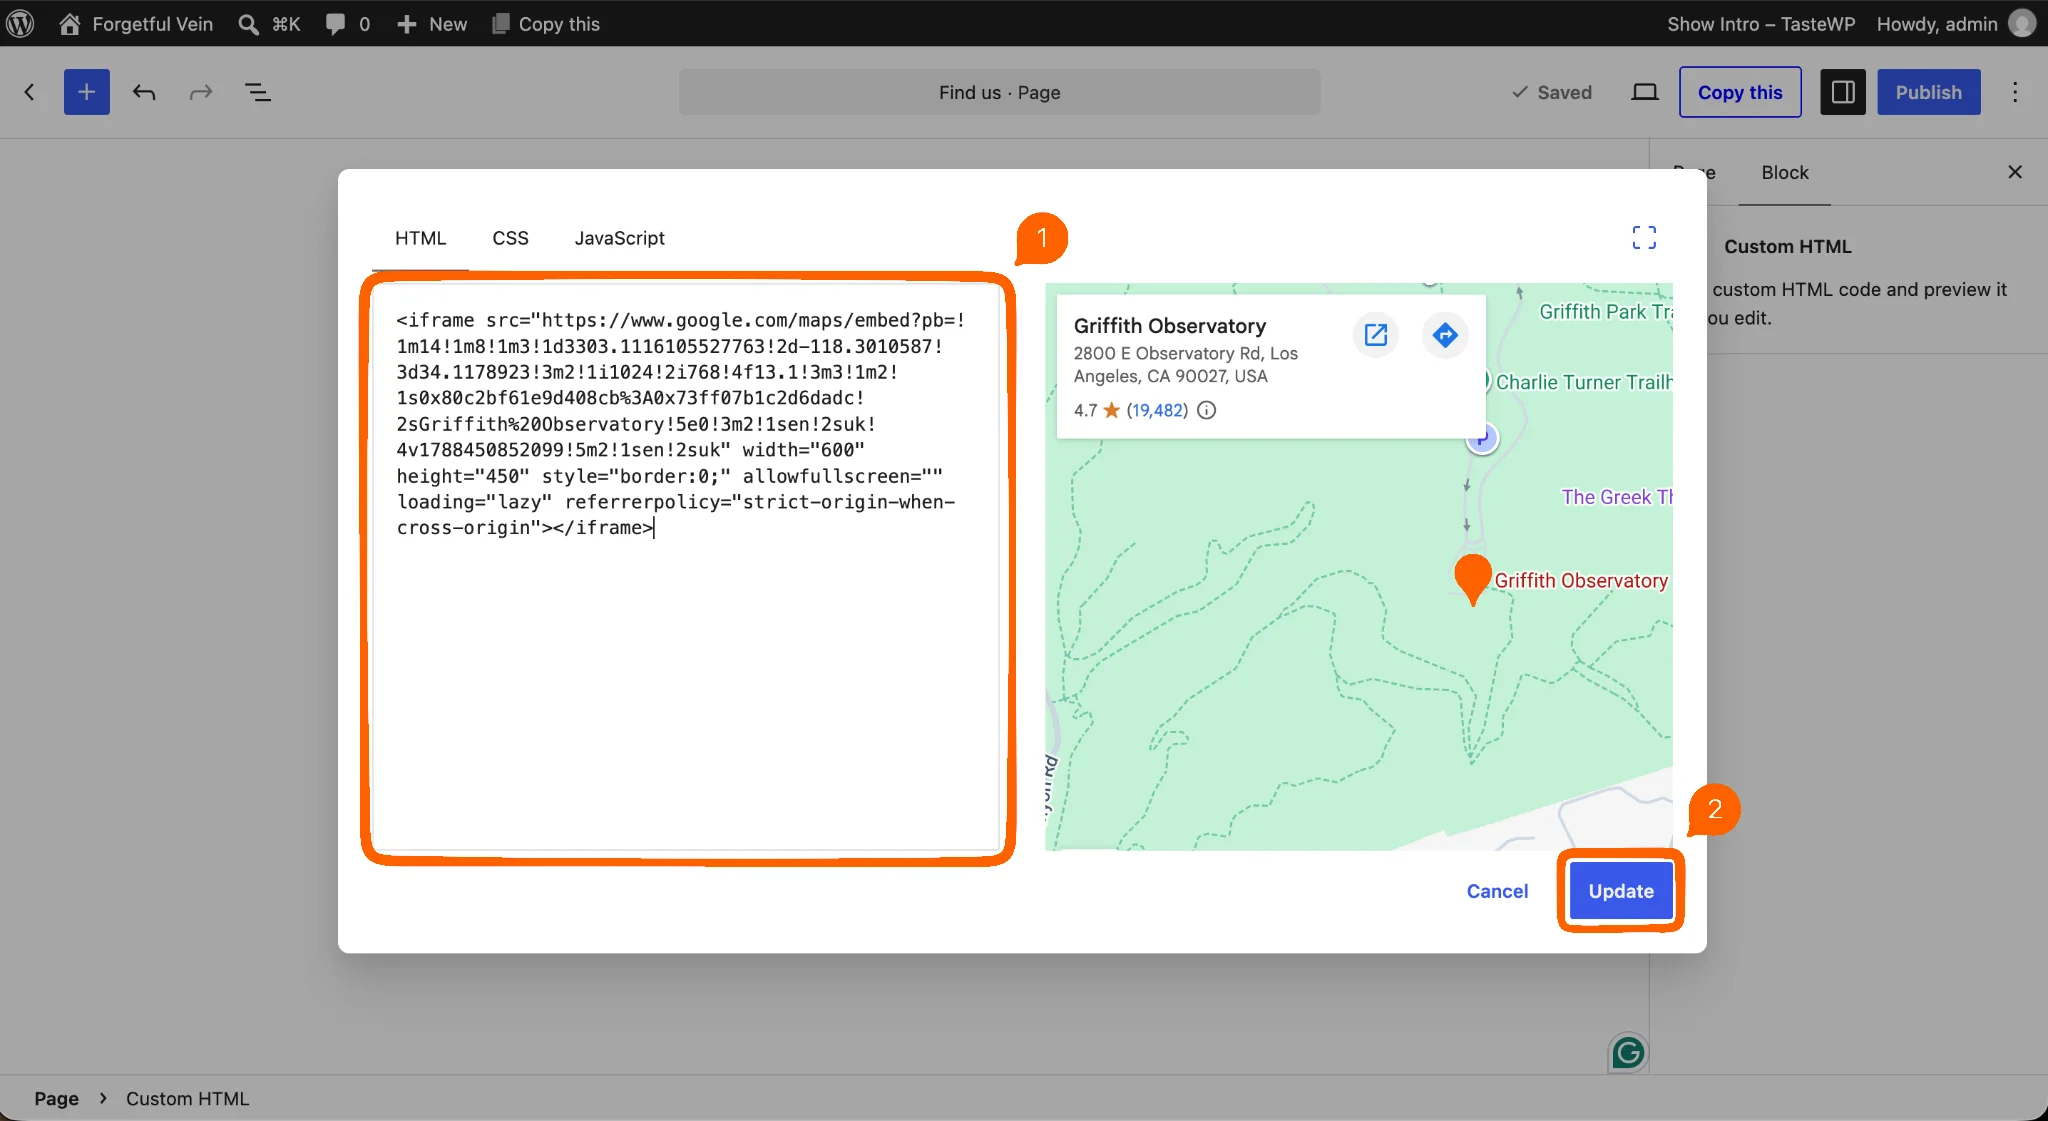
Task: Open the search ⌘K command palette
Action: [269, 24]
